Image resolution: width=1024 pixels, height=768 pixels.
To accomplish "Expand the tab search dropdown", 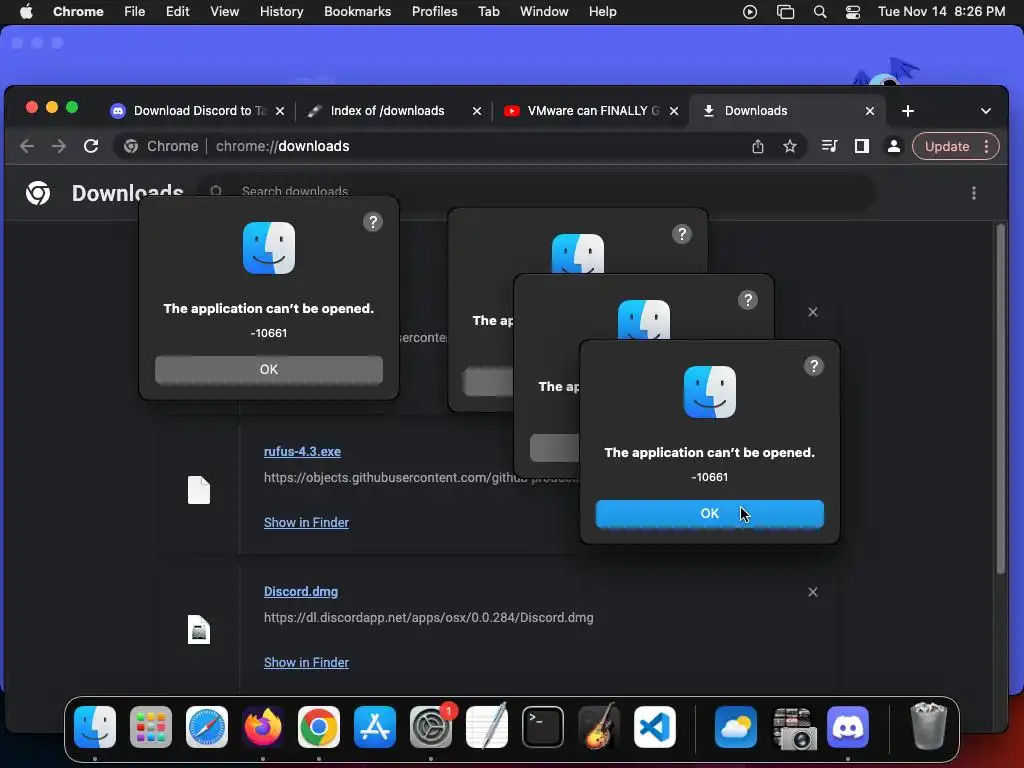I will click(985, 111).
